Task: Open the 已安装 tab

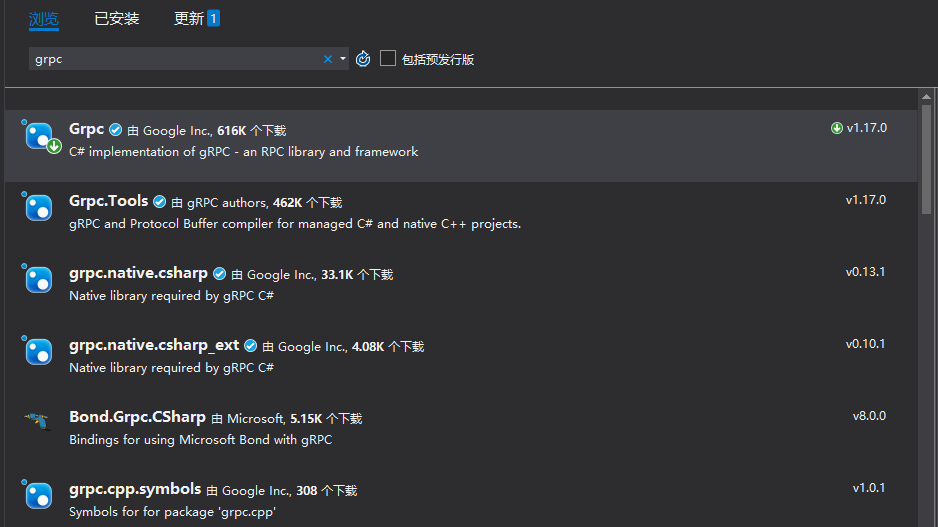Action: click(117, 19)
